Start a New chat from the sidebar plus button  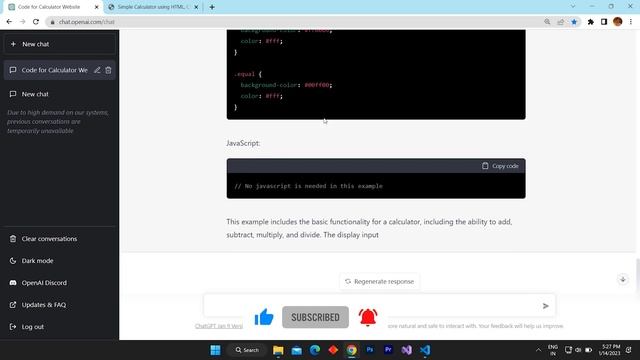pyautogui.click(x=59, y=44)
